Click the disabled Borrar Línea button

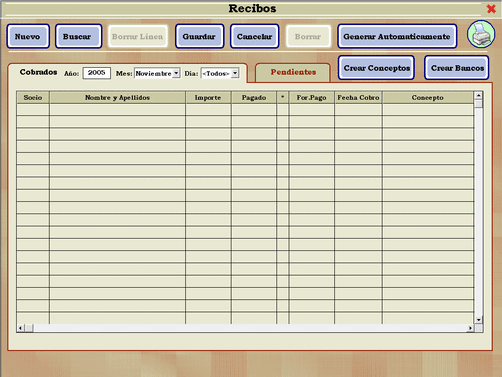(138, 36)
